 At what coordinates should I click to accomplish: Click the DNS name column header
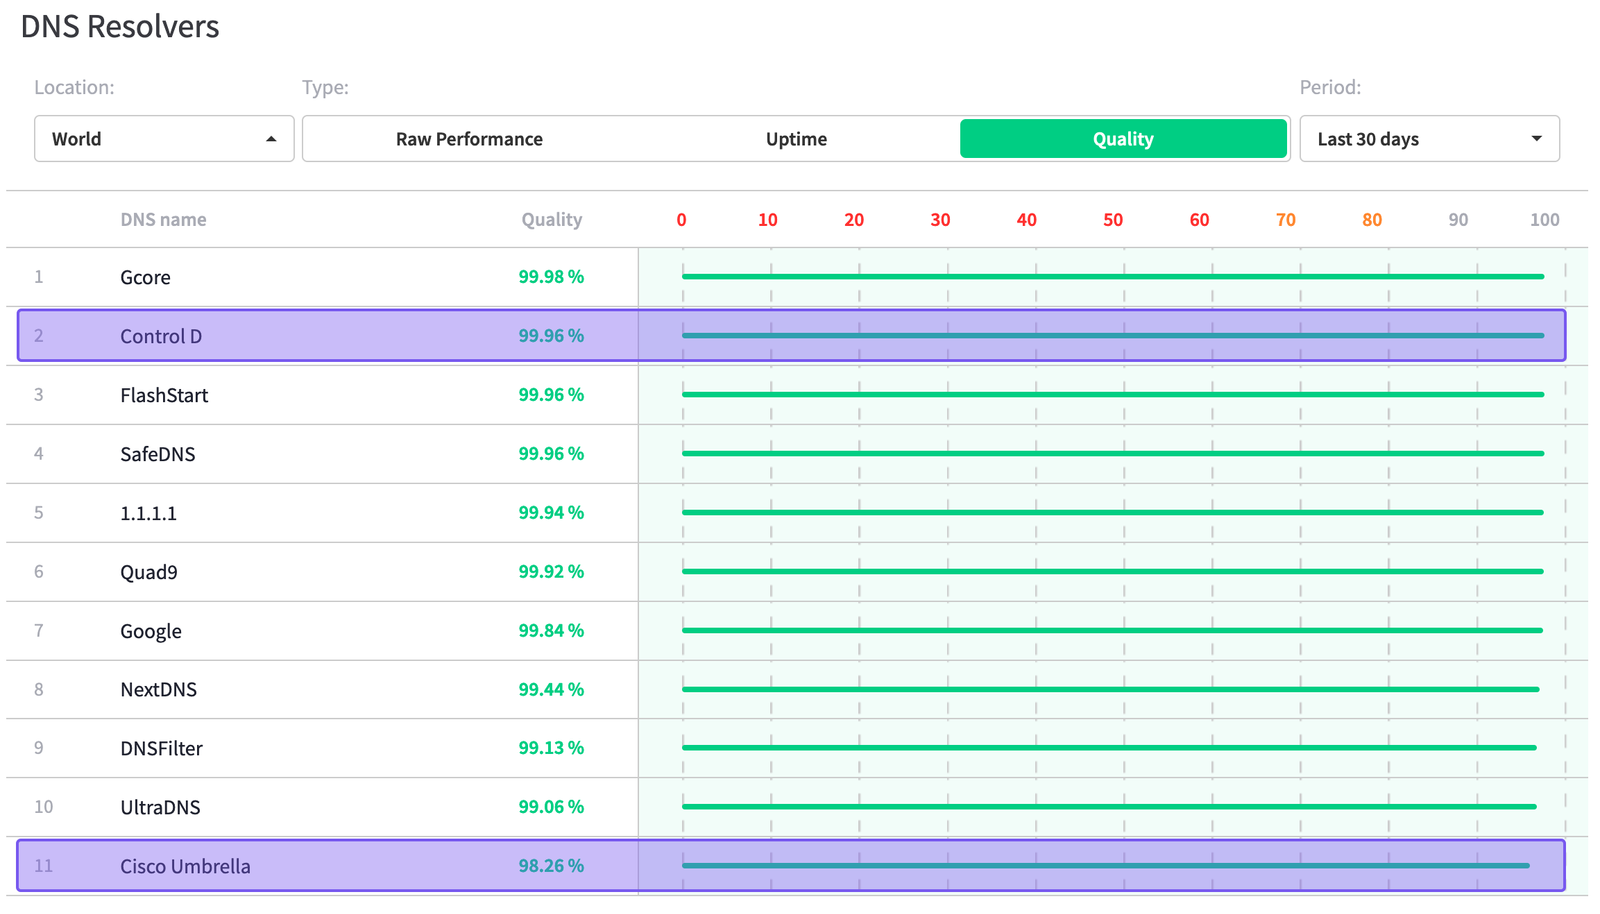163,220
